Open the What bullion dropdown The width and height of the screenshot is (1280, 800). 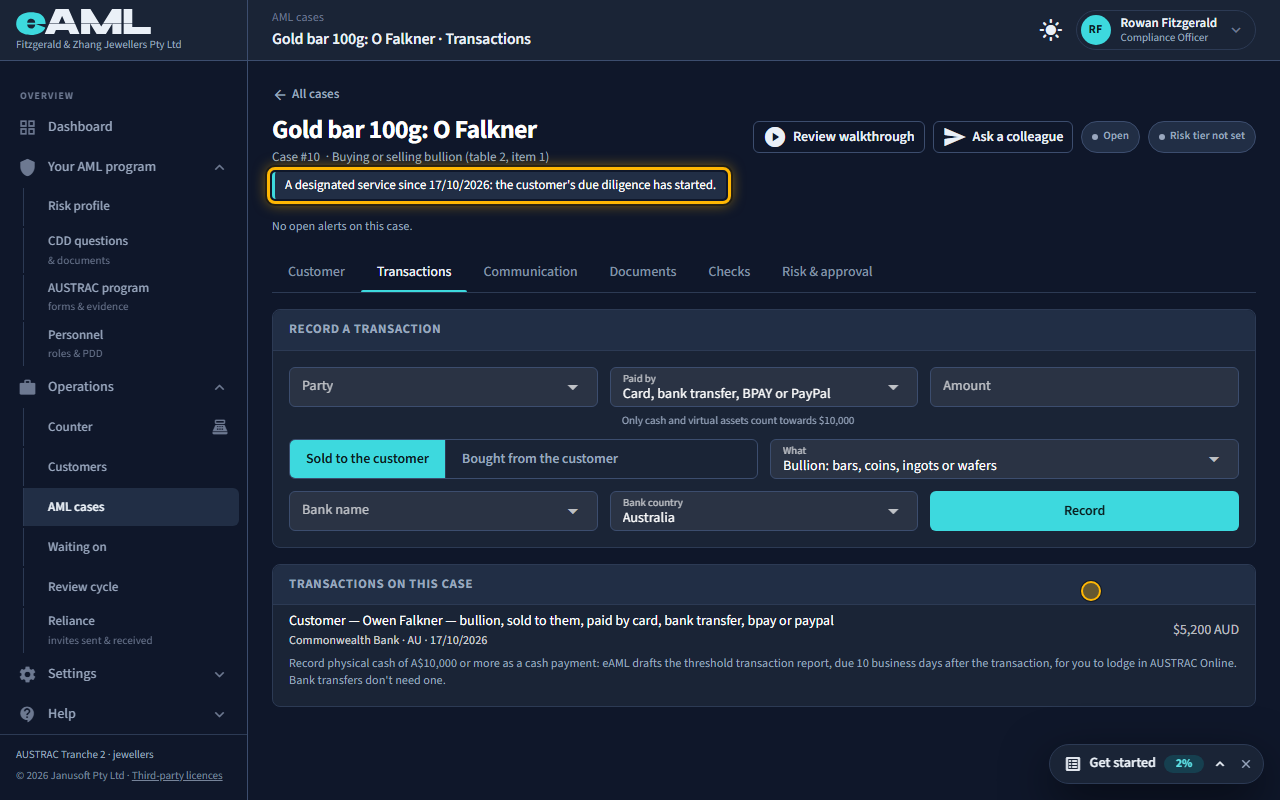[1004, 459]
